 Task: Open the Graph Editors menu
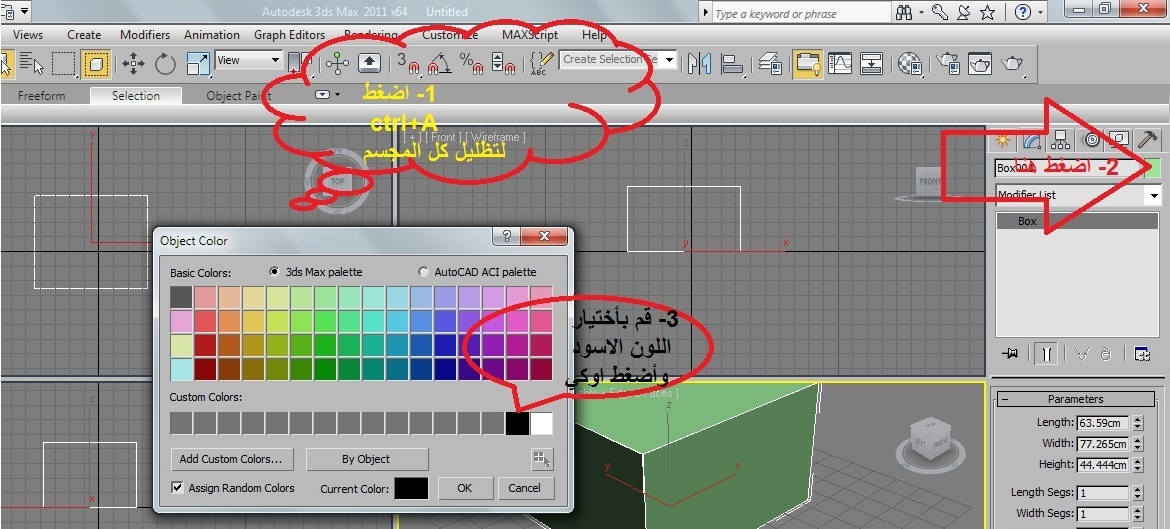point(290,34)
